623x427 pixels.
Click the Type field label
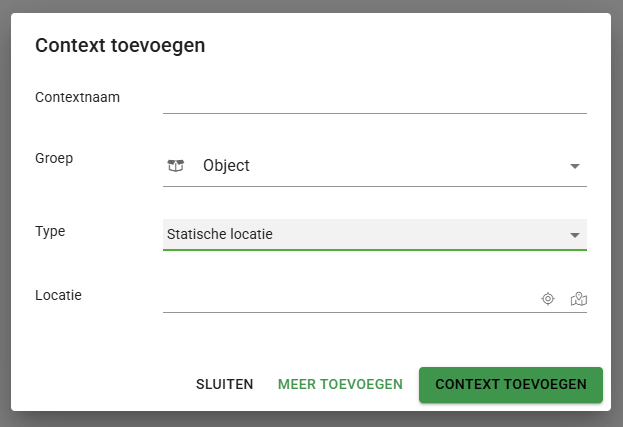pyautogui.click(x=50, y=231)
